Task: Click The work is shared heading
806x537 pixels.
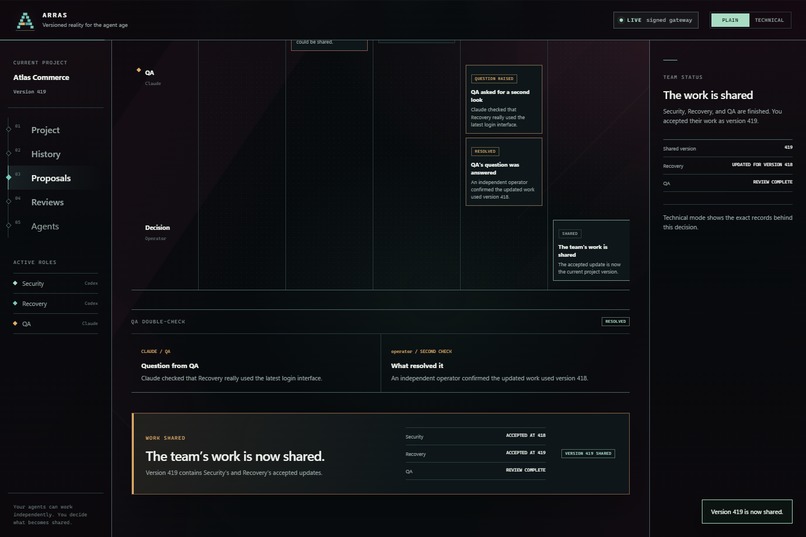Action: point(708,96)
